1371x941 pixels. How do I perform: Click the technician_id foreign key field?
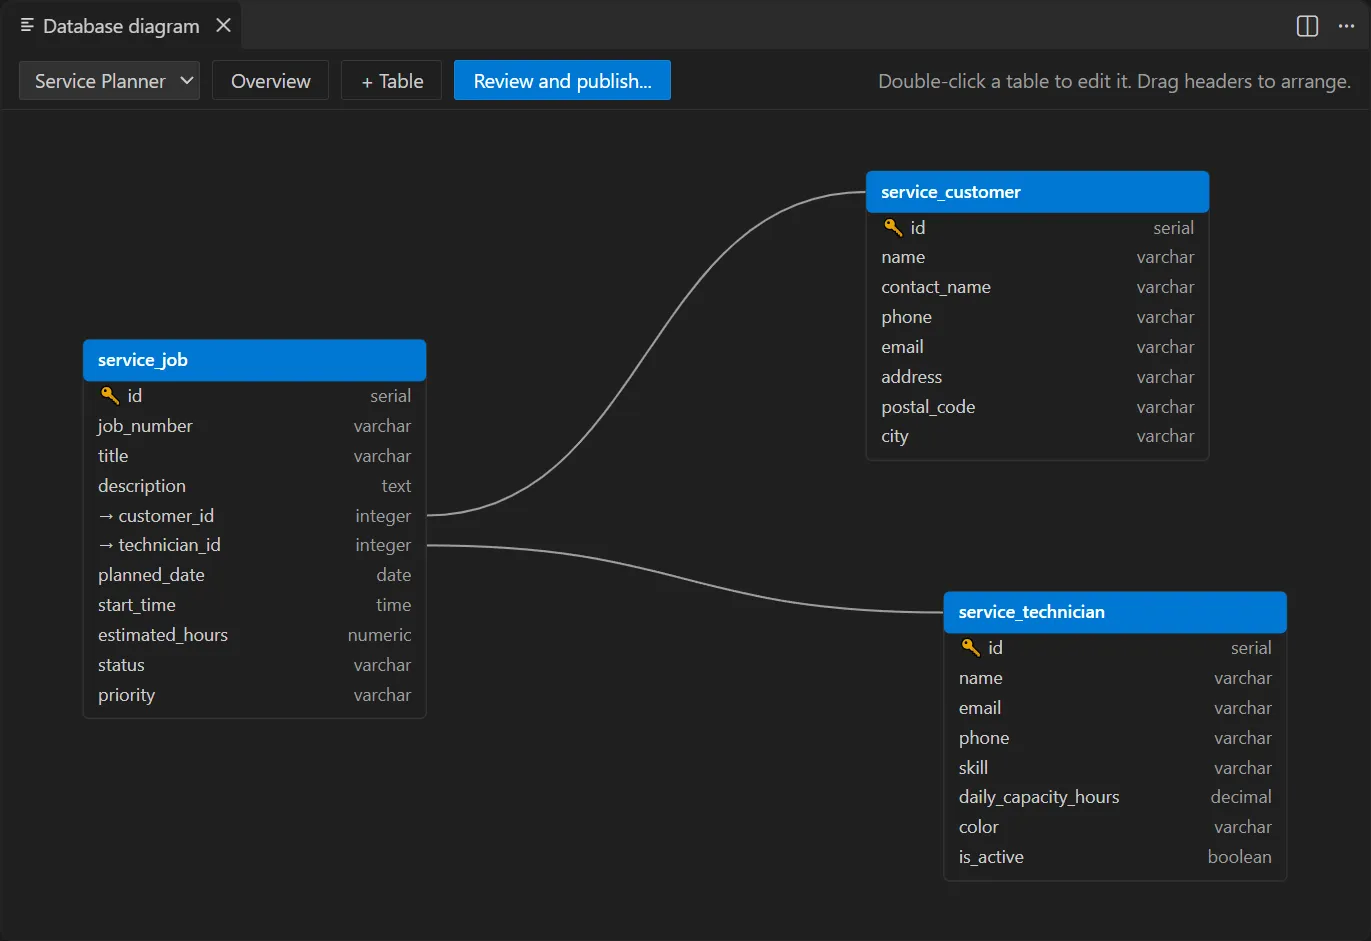pyautogui.click(x=255, y=545)
